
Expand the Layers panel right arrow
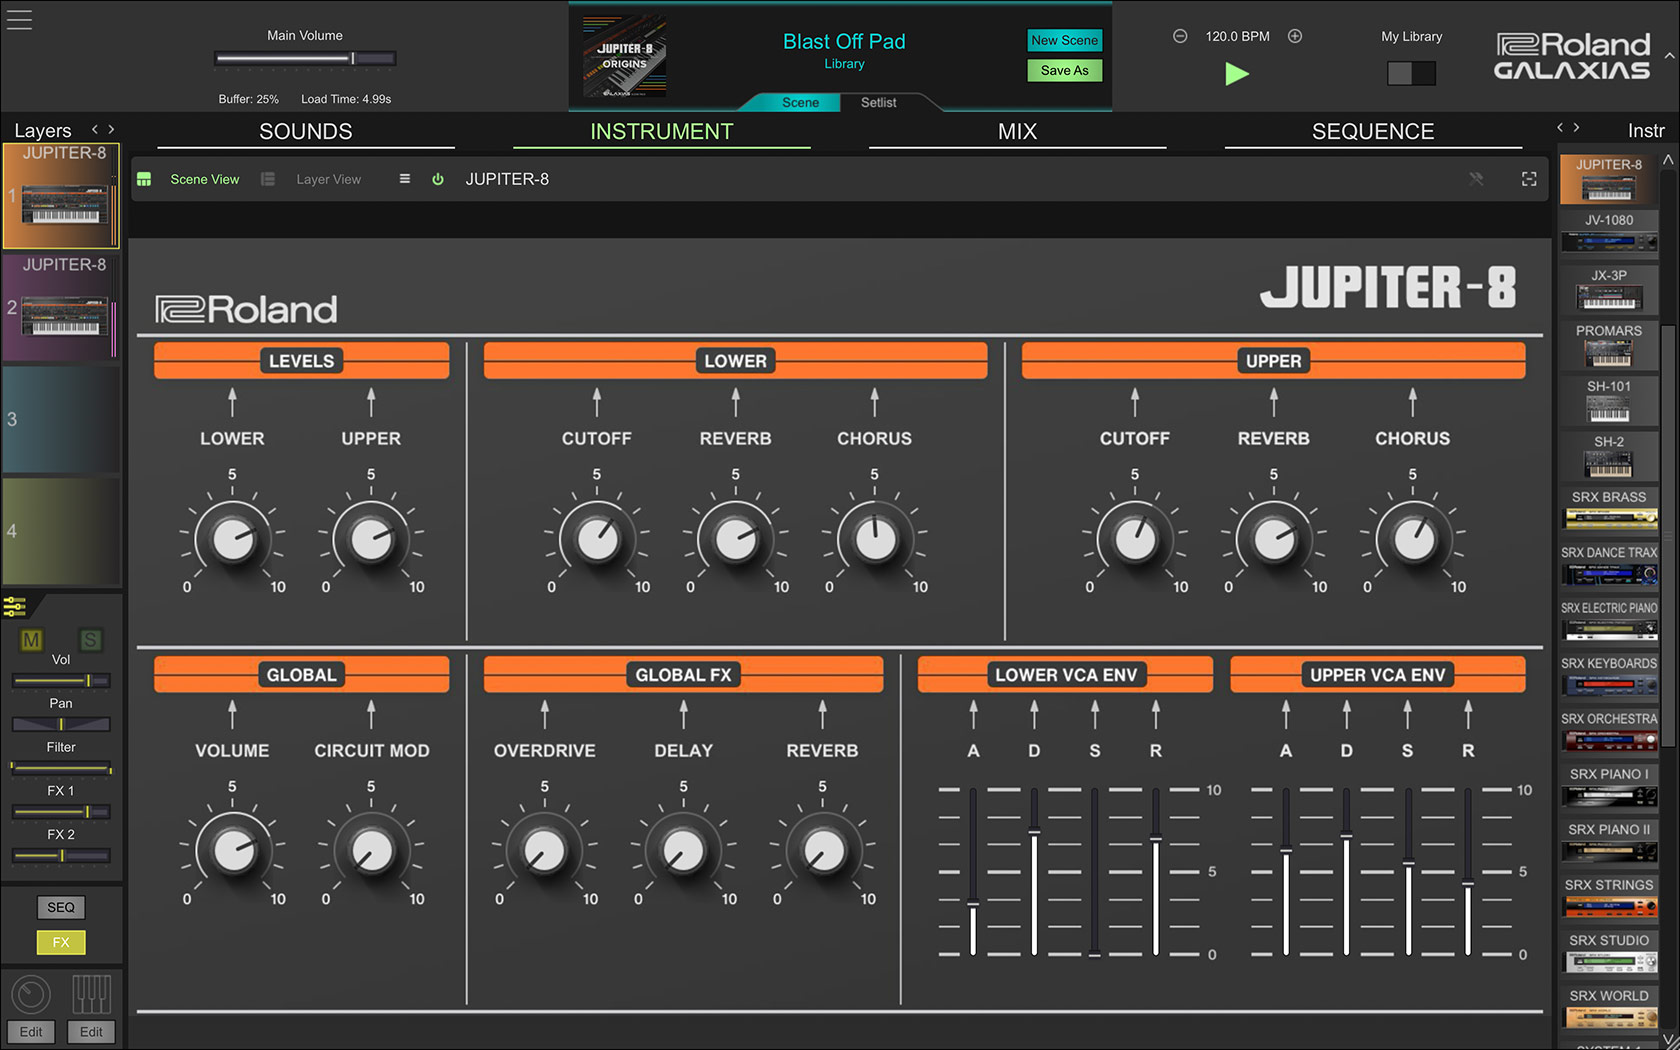coord(111,129)
